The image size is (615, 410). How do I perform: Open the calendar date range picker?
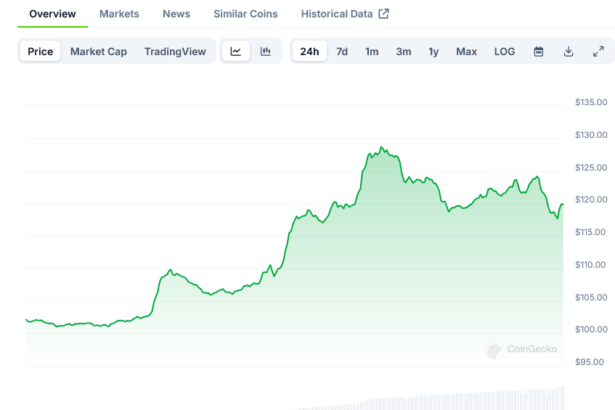point(538,51)
